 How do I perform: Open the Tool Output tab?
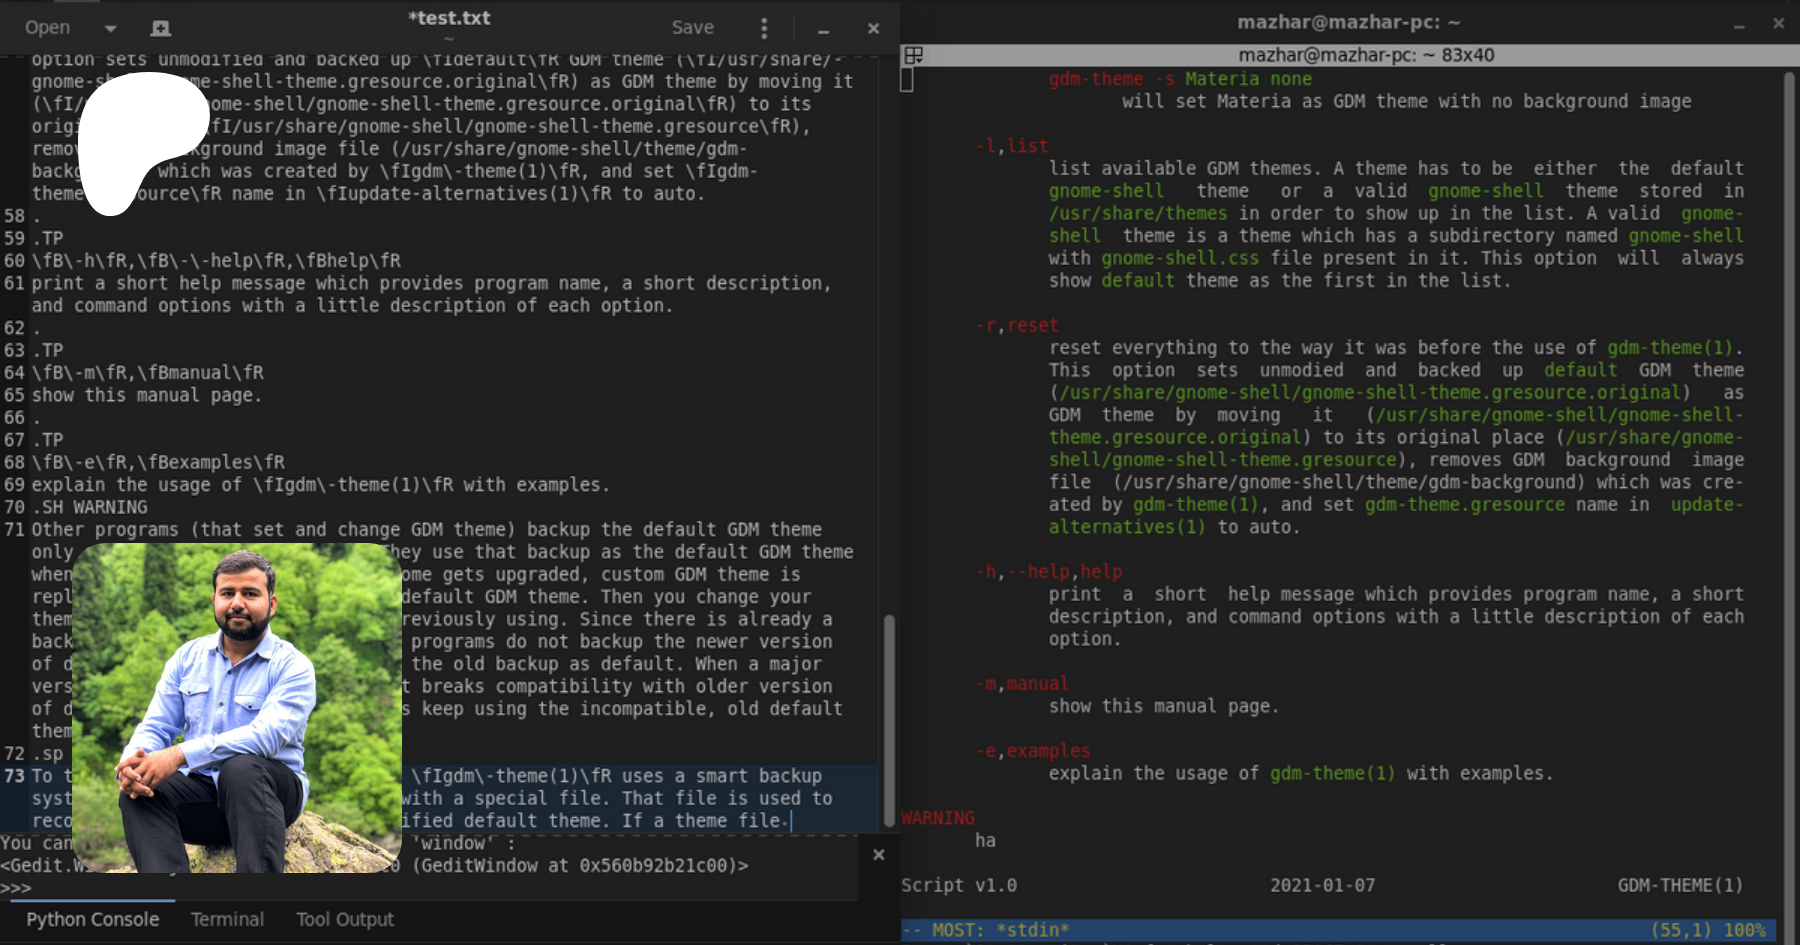[344, 919]
